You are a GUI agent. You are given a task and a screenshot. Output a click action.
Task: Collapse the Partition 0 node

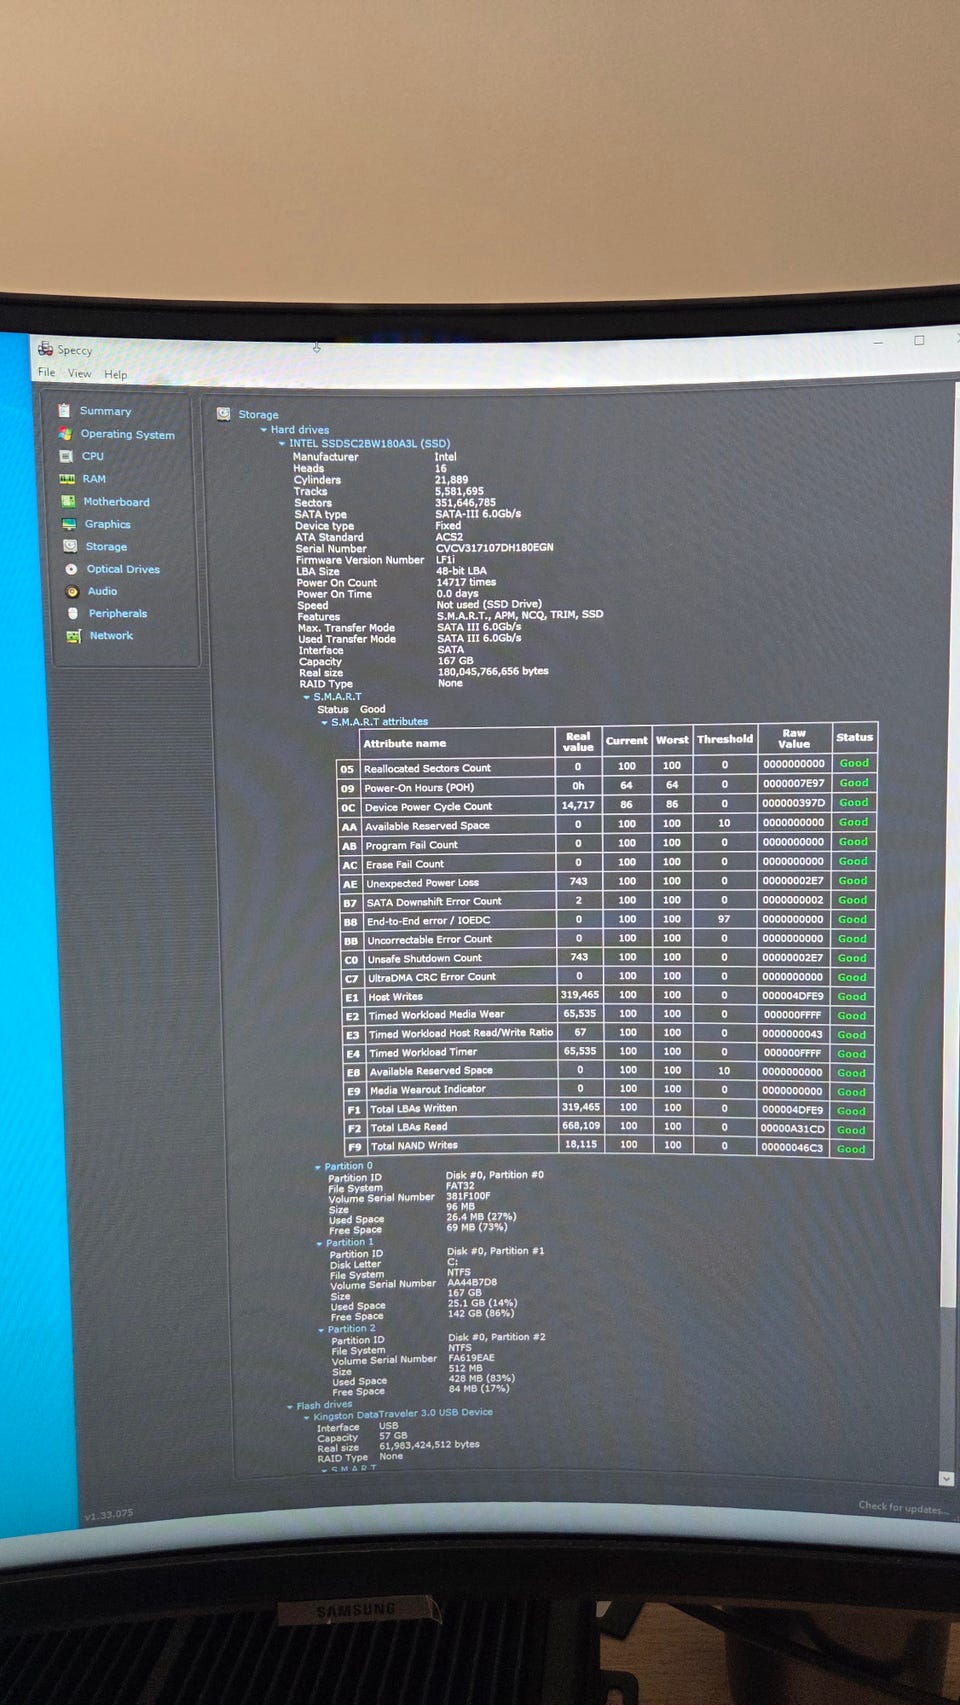point(318,1167)
